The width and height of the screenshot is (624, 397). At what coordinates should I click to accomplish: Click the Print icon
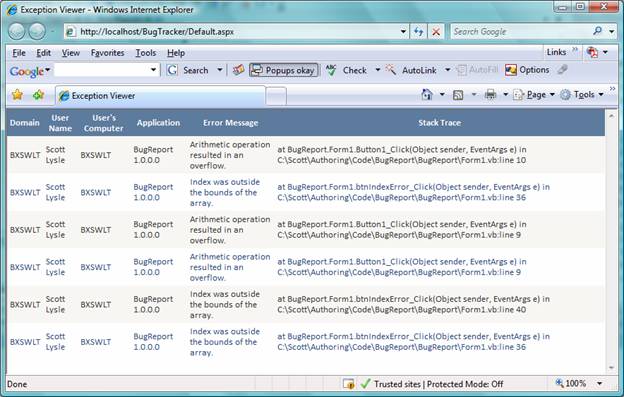tap(490, 95)
